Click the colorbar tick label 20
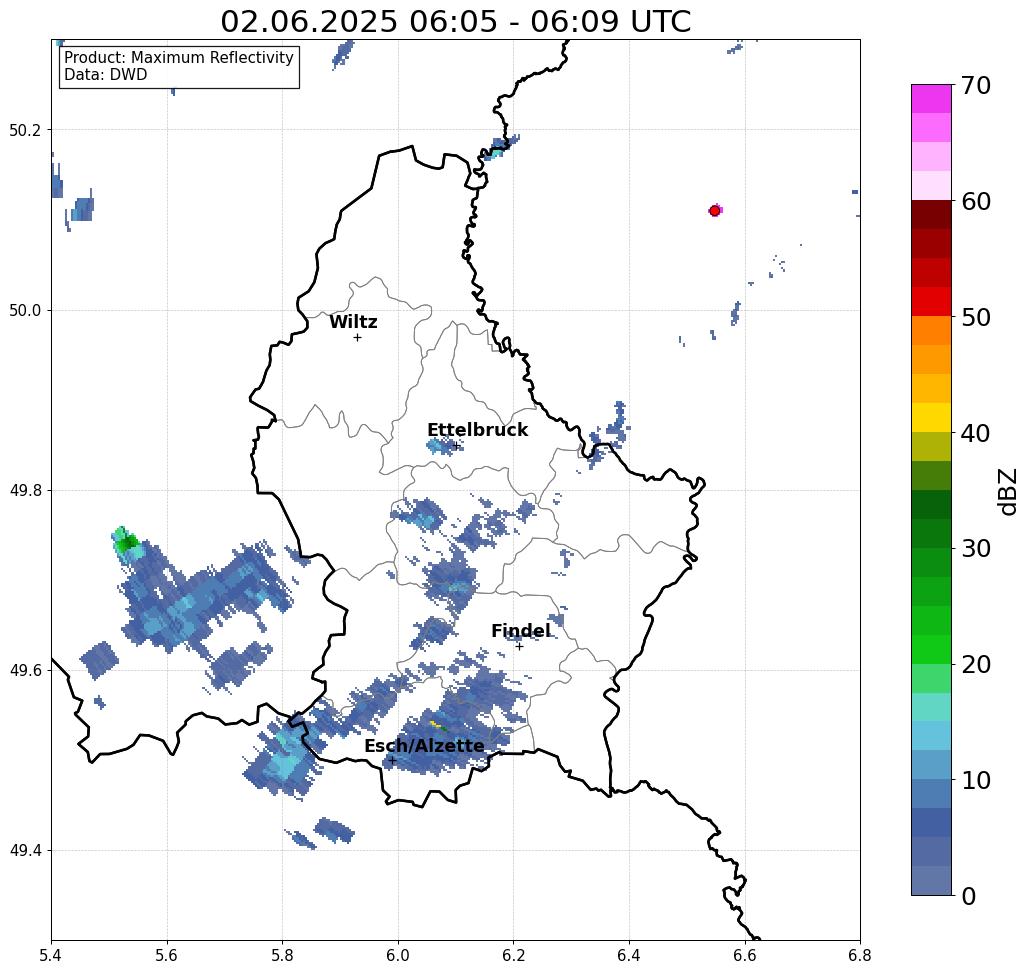Screen dimensions: 1029x973 tap(976, 664)
